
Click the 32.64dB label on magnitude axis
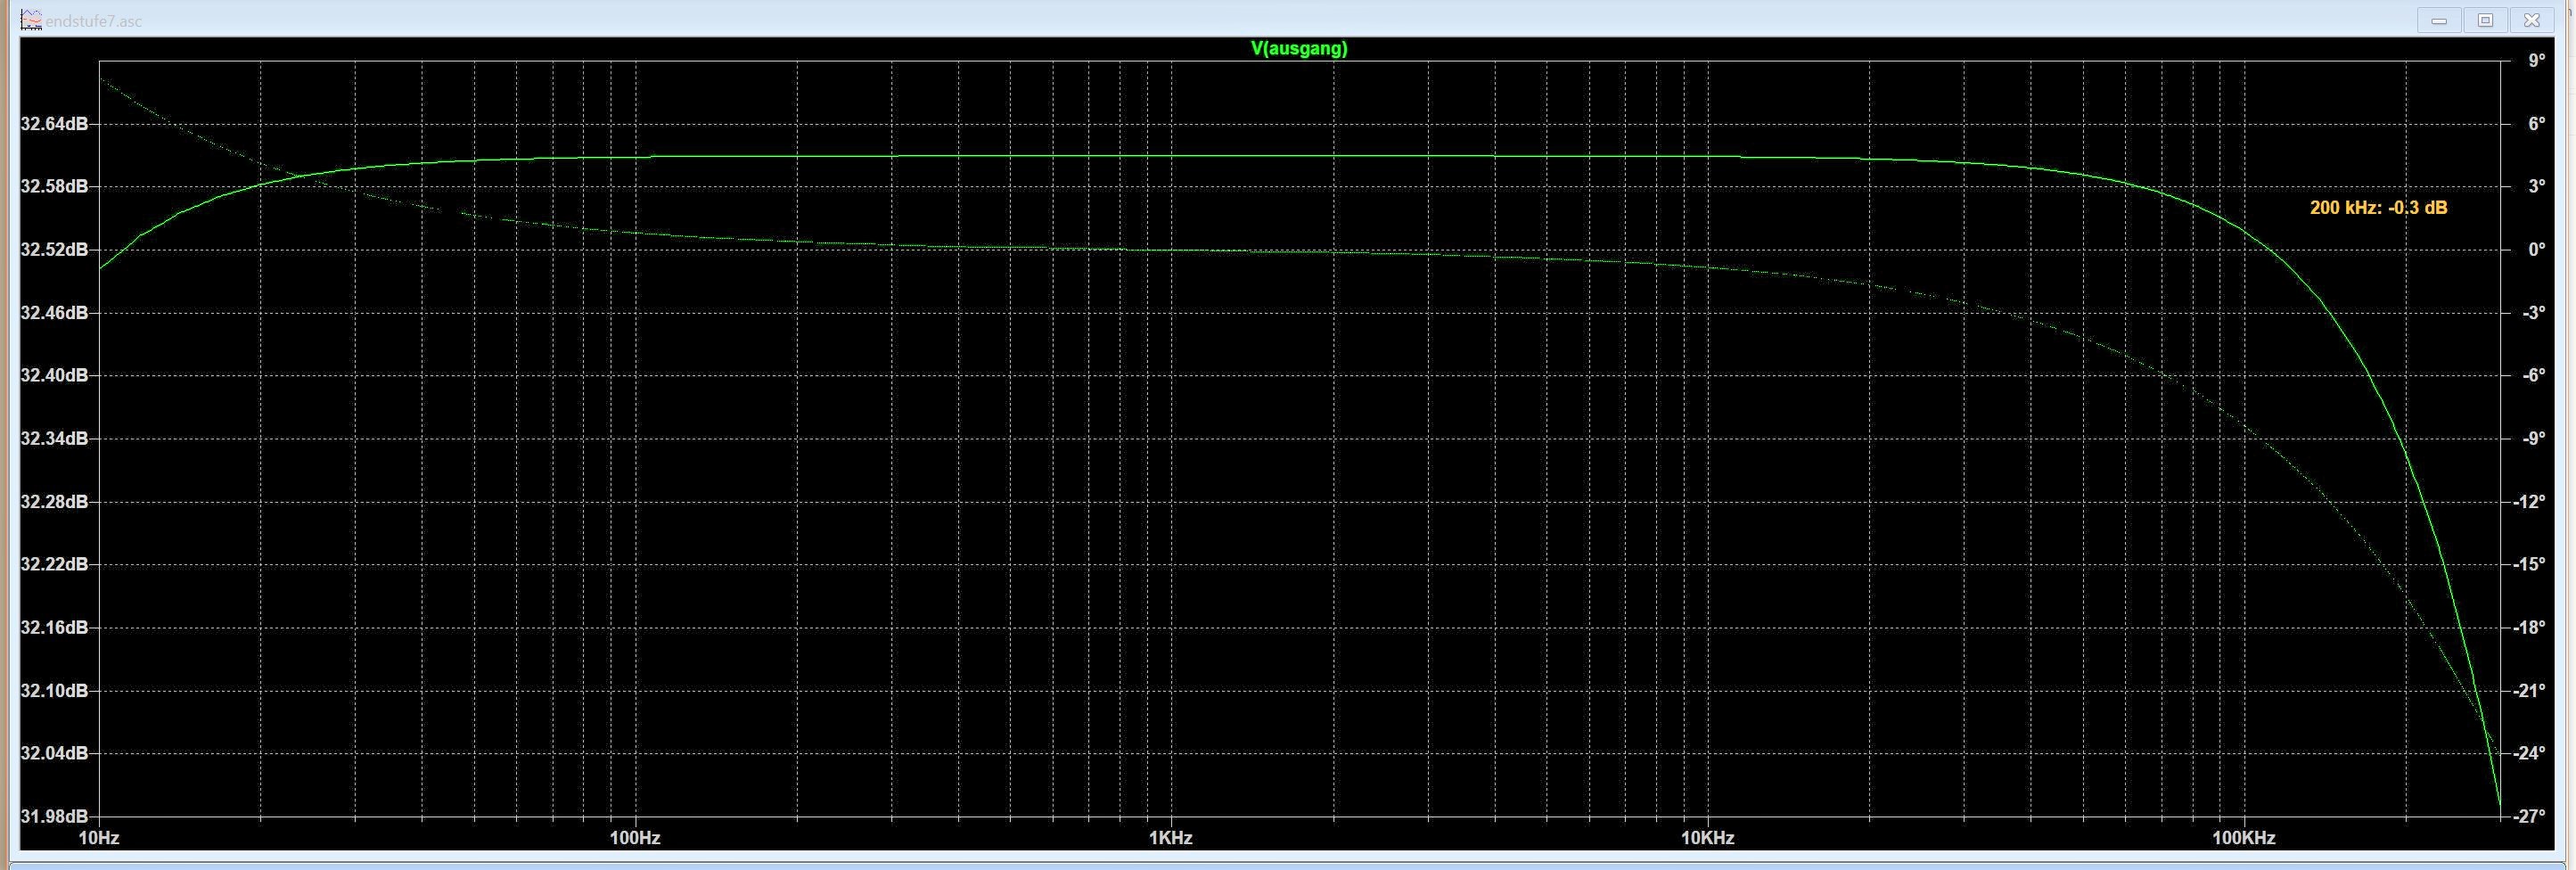tap(54, 124)
